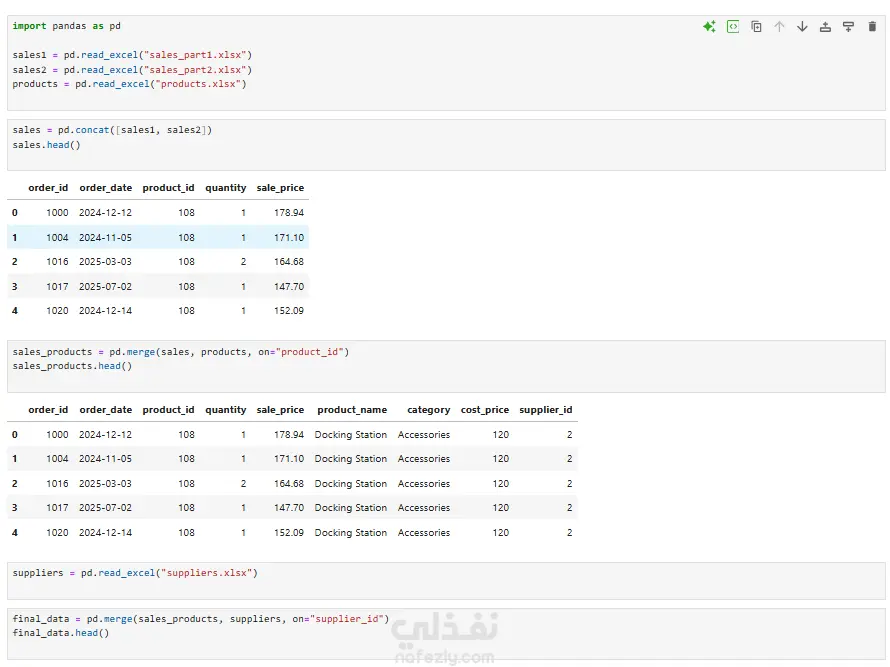Select cost price 120 in merged row 1017
890x667 pixels.
pos(501,508)
